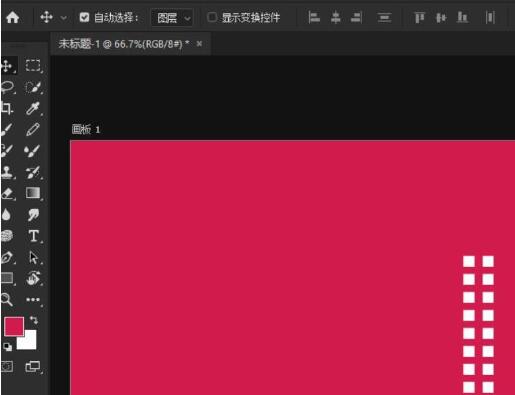Click the align vertical centers icon

[x=441, y=17]
